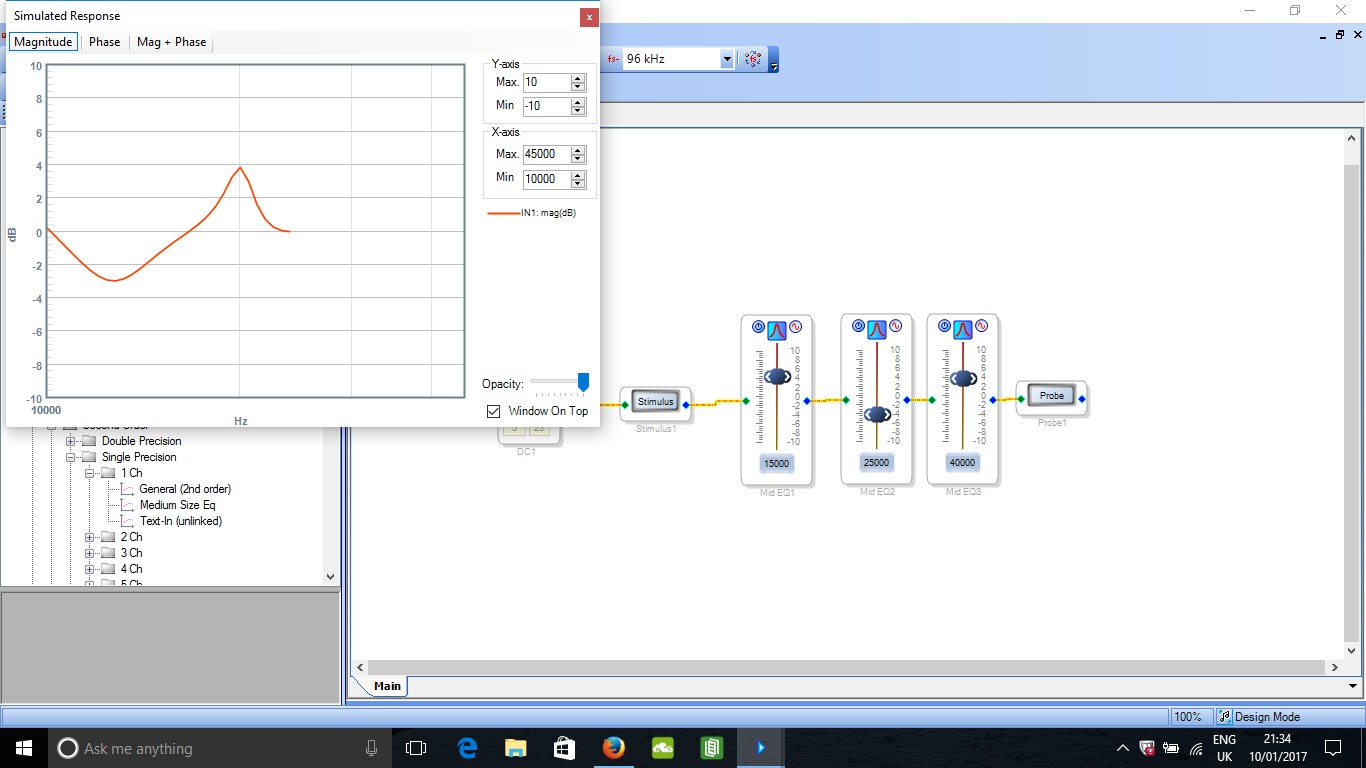
Task: Open the File Explorer taskbar icon
Action: pos(516,747)
